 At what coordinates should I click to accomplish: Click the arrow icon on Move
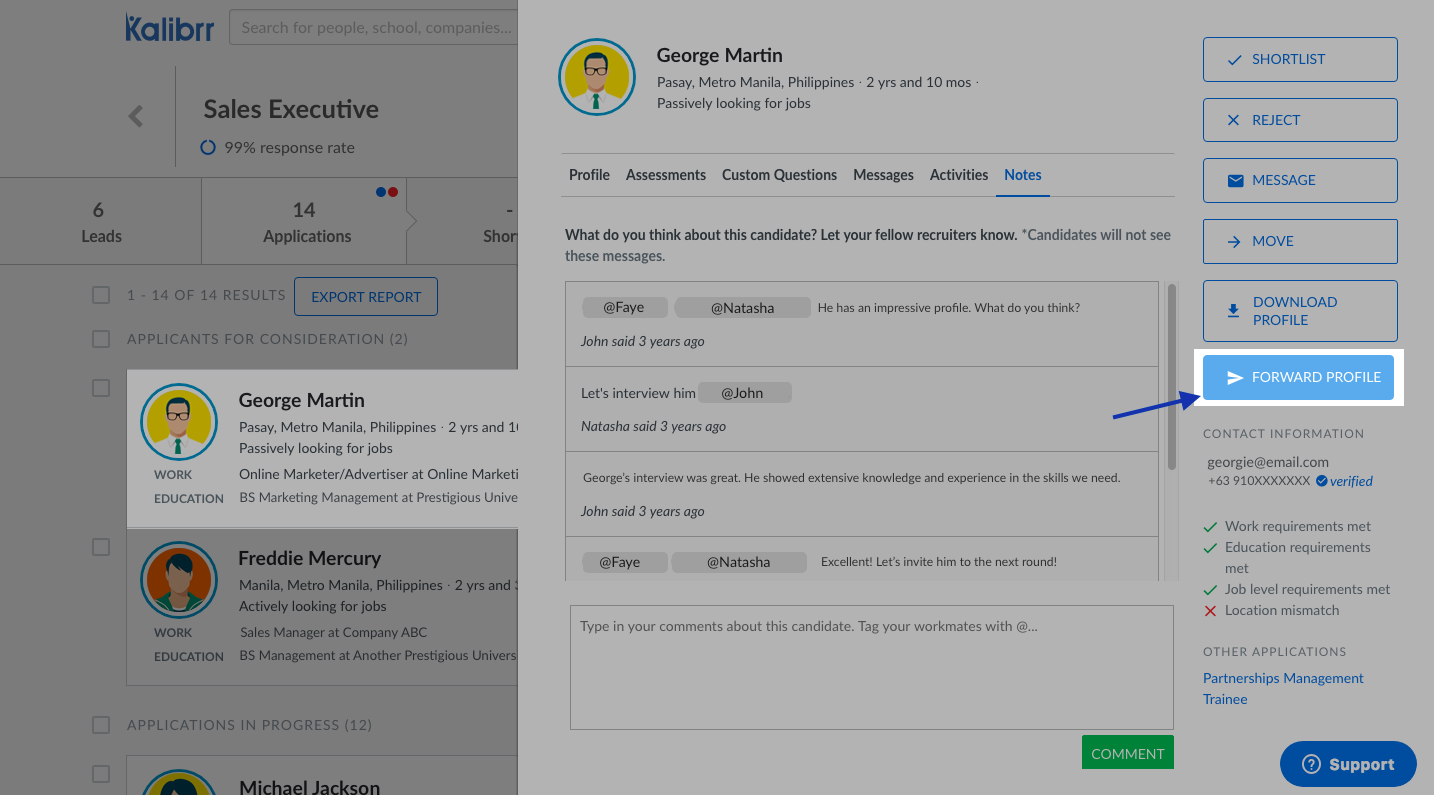(x=1234, y=241)
